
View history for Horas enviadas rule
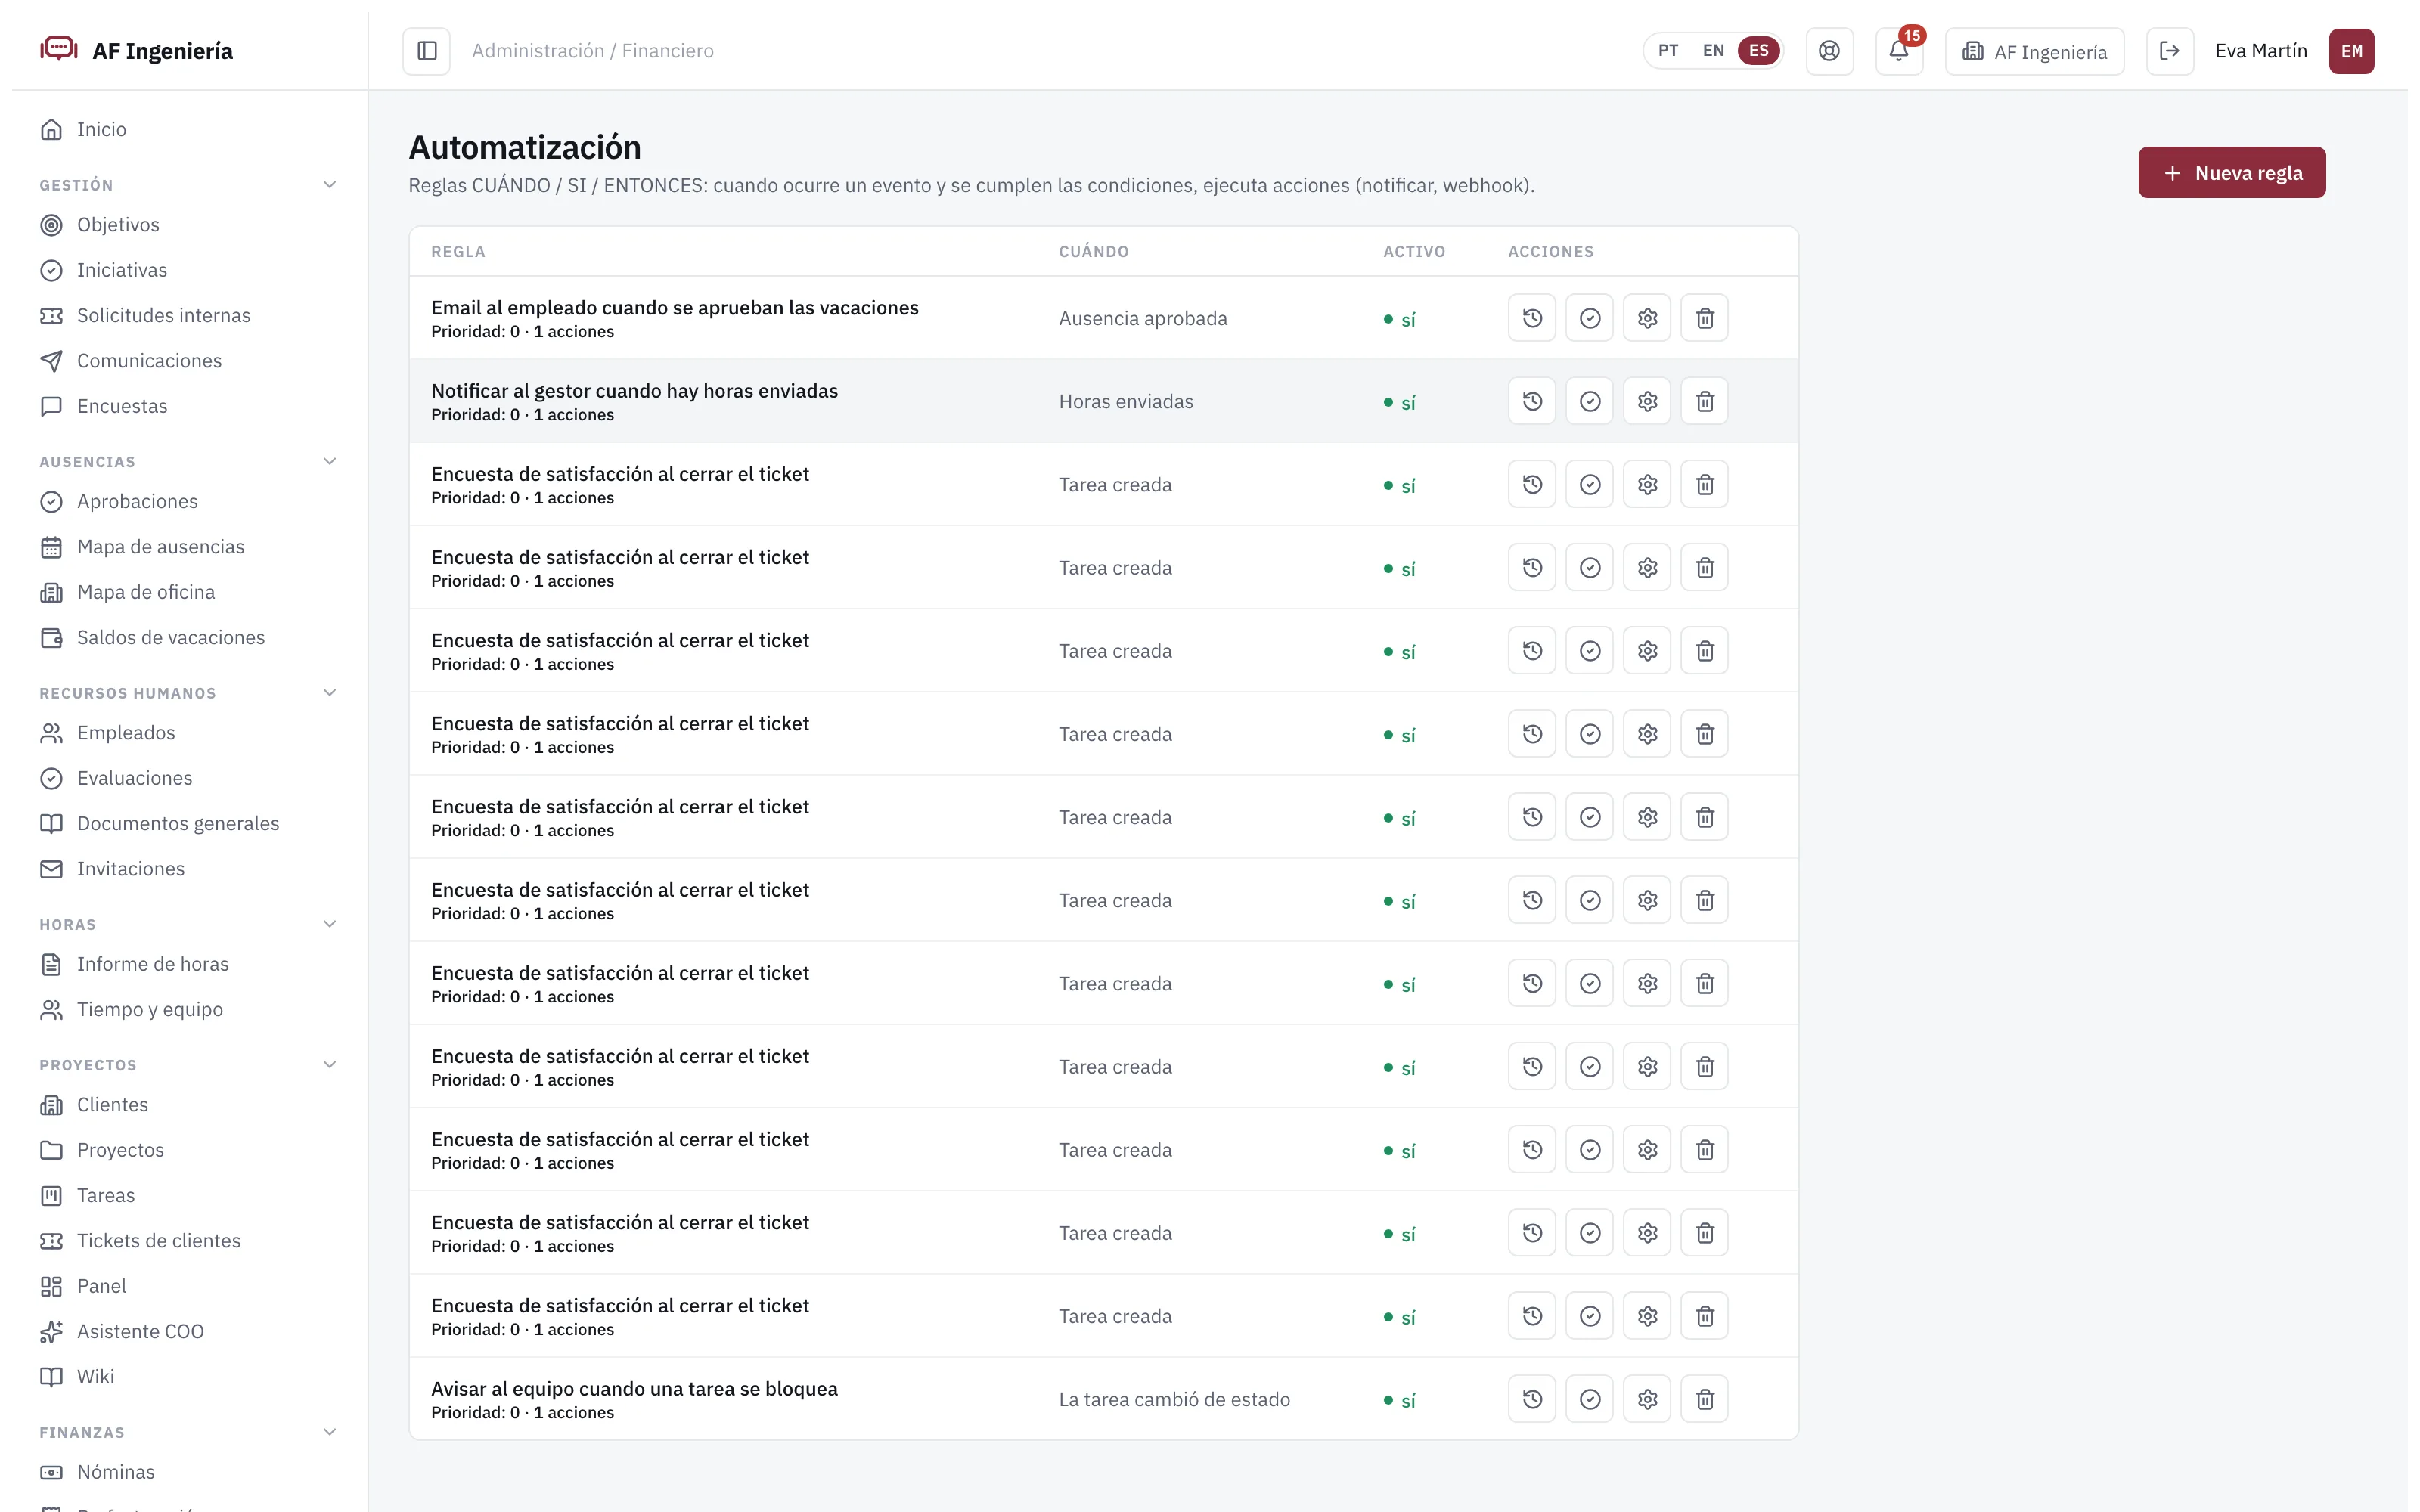point(1532,401)
